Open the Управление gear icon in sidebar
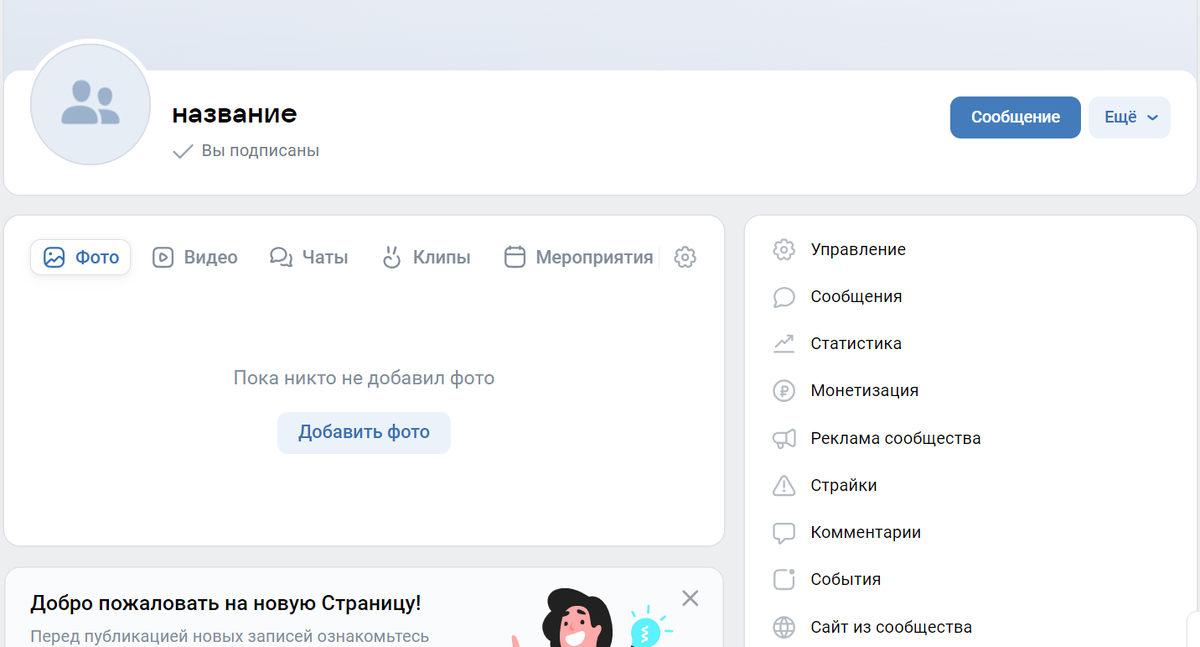 click(784, 249)
